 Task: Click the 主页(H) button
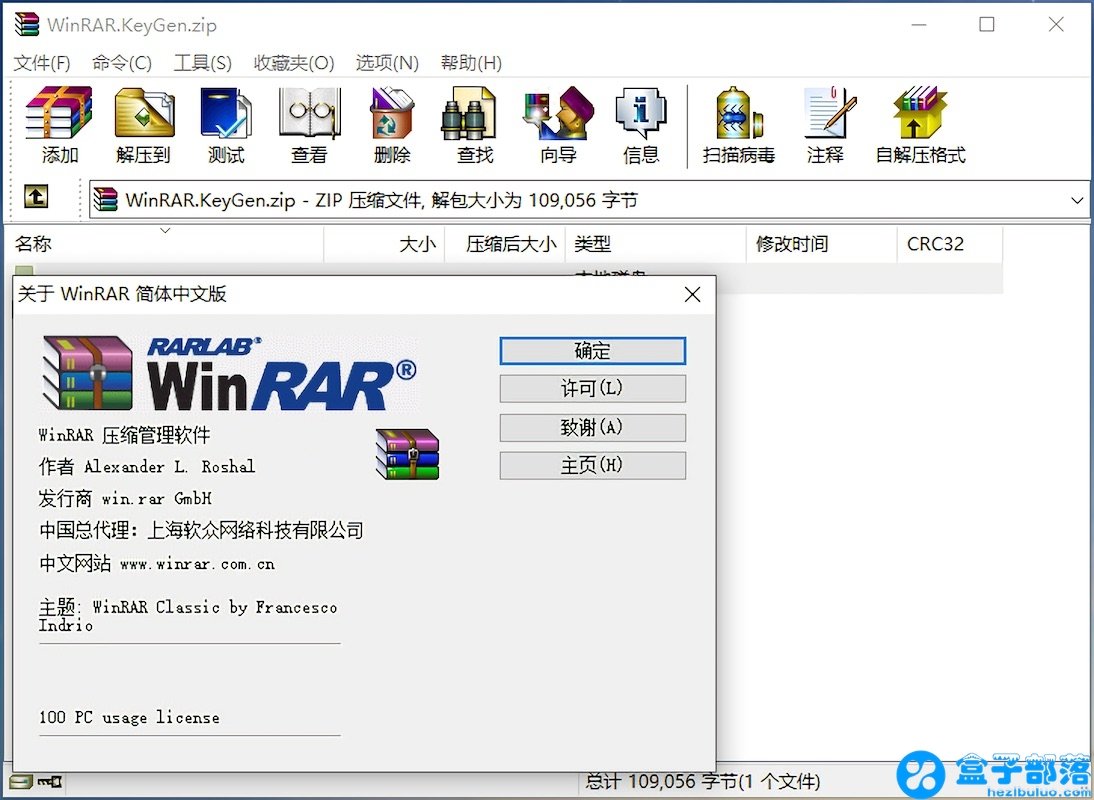(x=592, y=465)
